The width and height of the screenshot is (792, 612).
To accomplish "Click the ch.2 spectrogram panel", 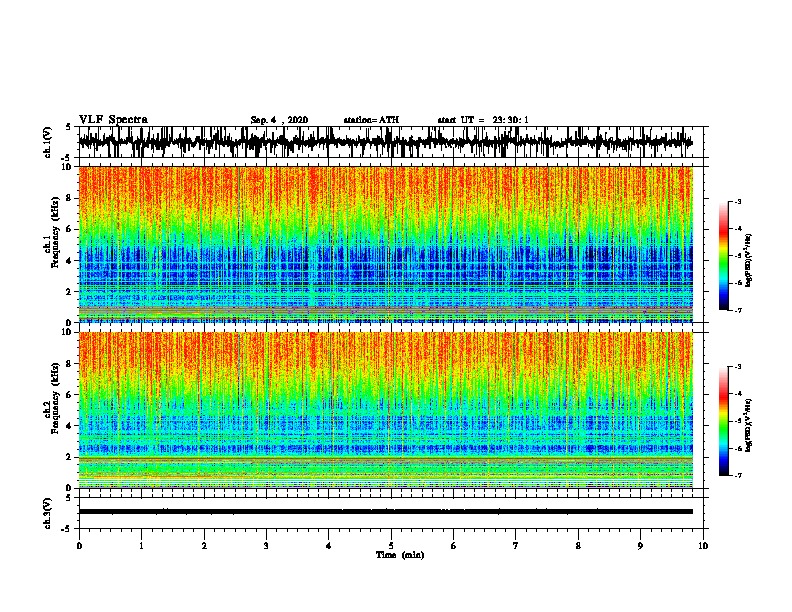I will [386, 410].
